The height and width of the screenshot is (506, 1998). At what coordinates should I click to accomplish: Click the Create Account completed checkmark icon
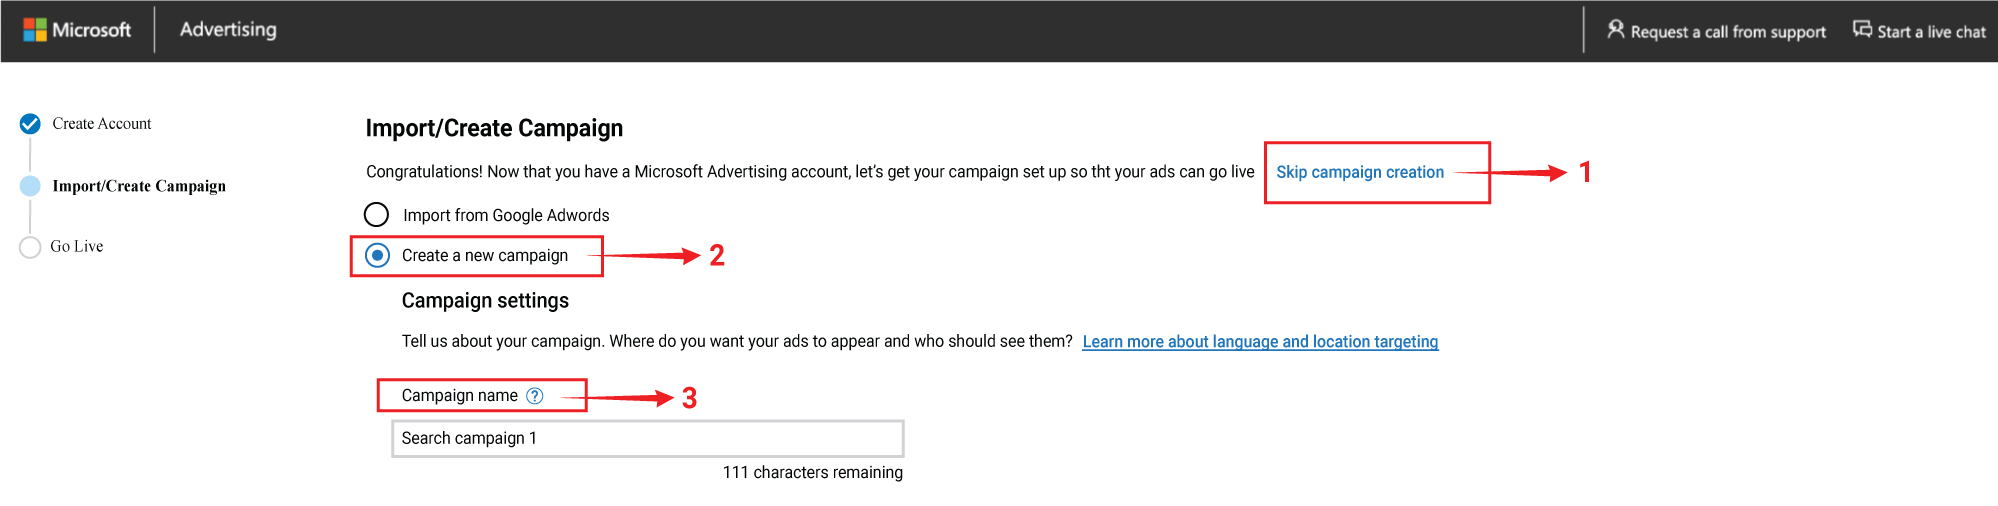click(x=31, y=124)
